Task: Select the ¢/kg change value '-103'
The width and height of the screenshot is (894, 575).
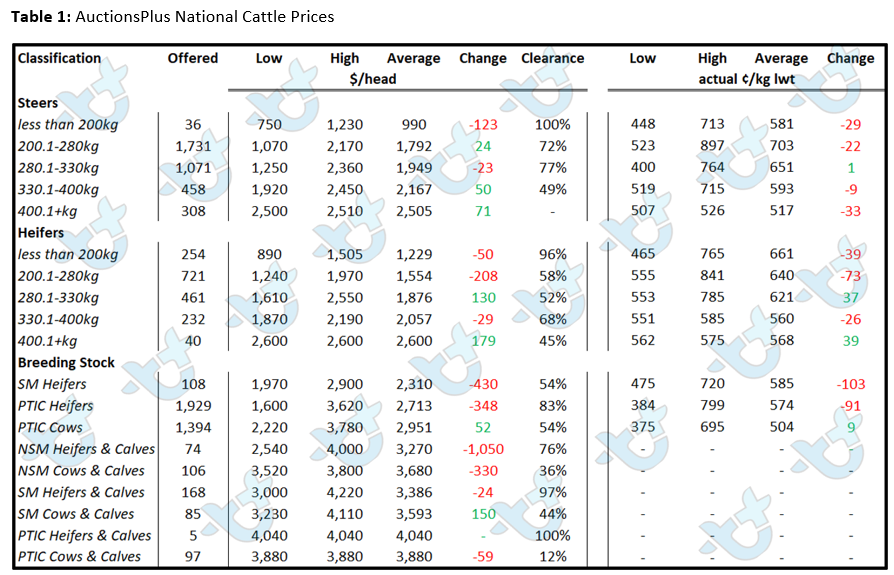Action: (x=851, y=384)
